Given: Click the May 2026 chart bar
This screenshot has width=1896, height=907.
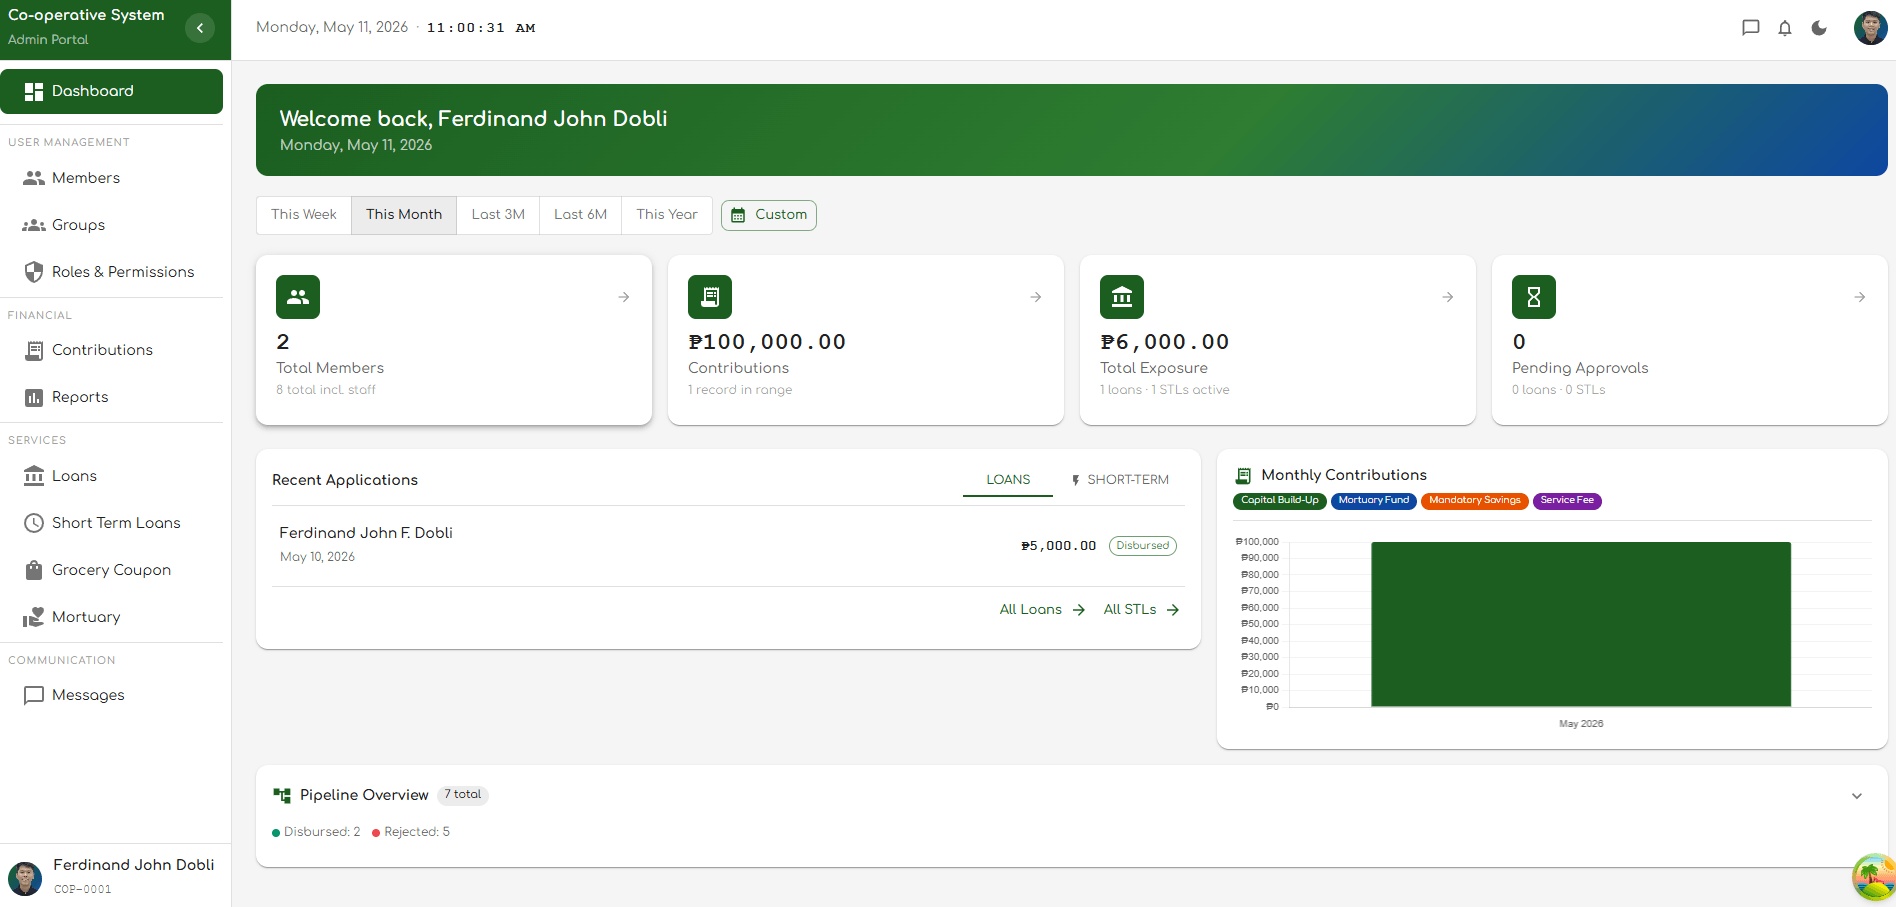Looking at the screenshot, I should [1581, 624].
